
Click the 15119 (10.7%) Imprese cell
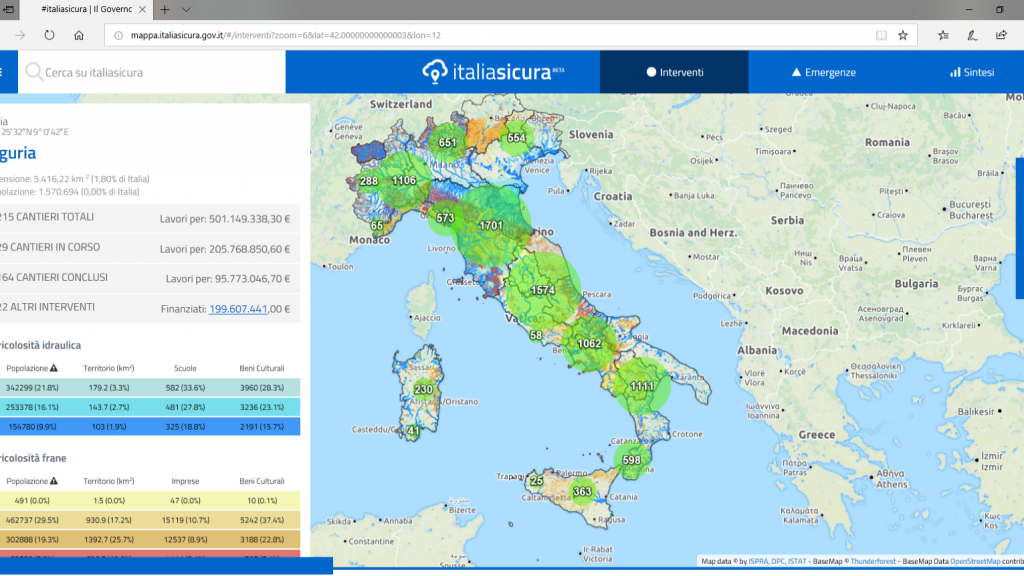[185, 520]
